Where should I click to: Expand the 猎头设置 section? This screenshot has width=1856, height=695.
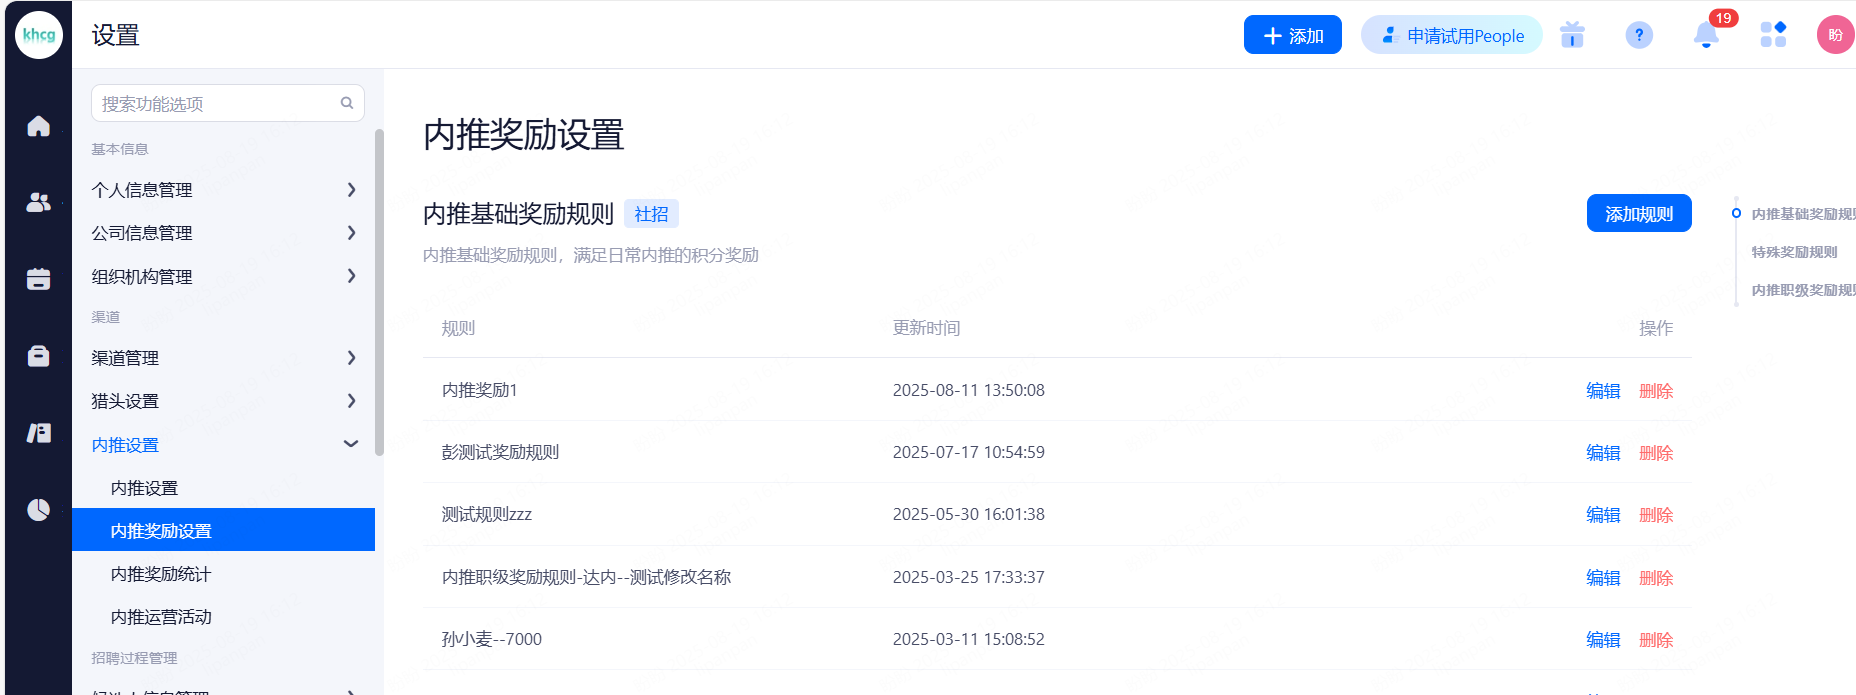pyautogui.click(x=223, y=401)
